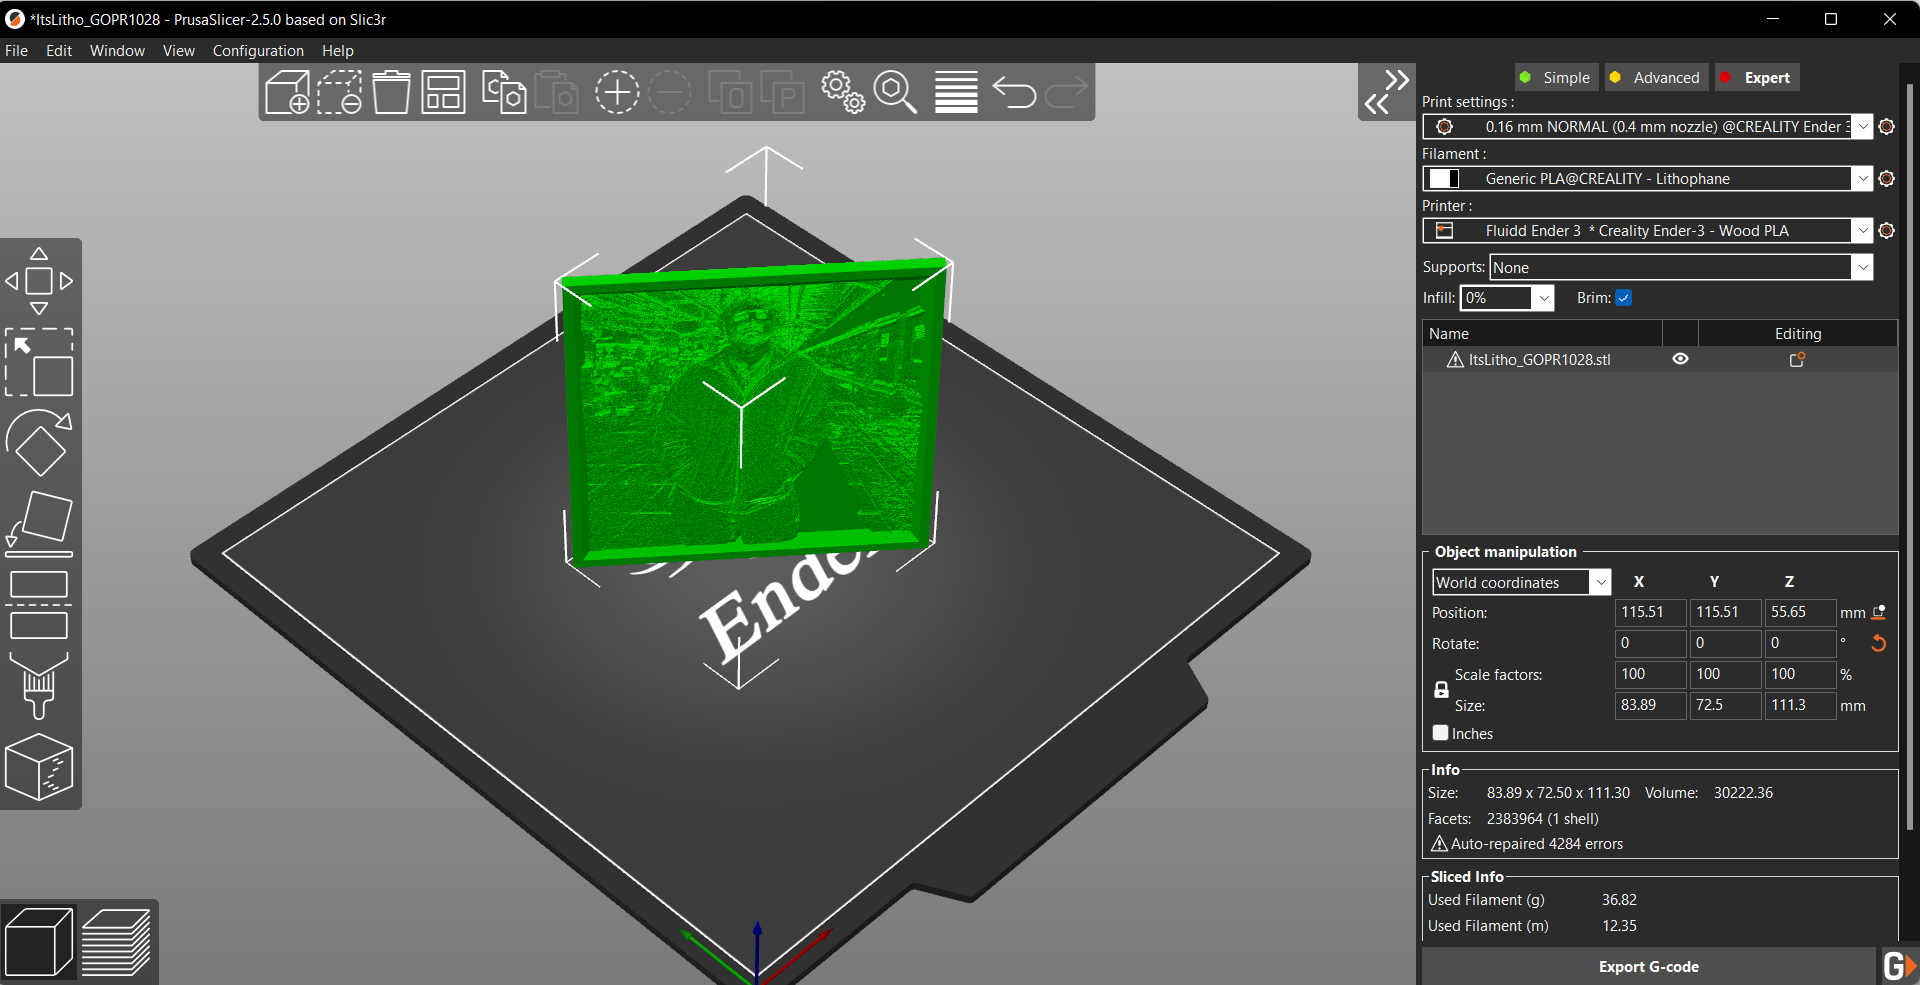Click the Size Z field
This screenshot has height=985, width=1920.
pos(1800,705)
